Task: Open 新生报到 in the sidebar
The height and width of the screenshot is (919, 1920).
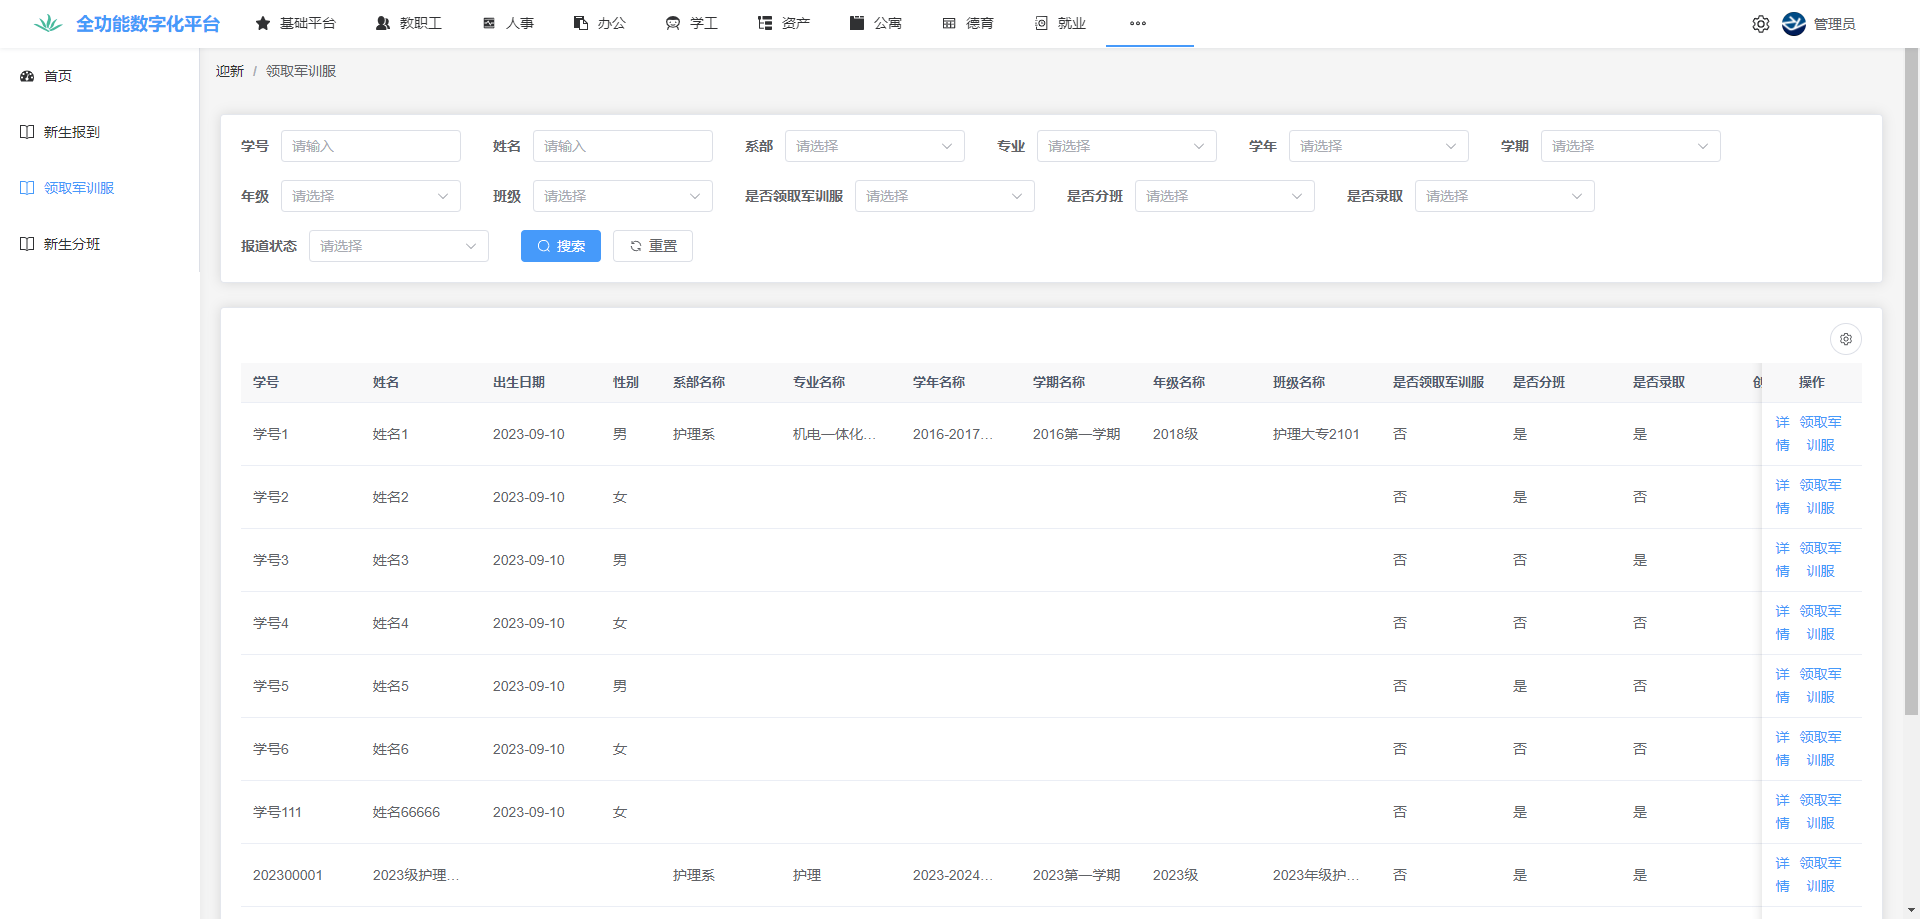Action: pyautogui.click(x=72, y=132)
